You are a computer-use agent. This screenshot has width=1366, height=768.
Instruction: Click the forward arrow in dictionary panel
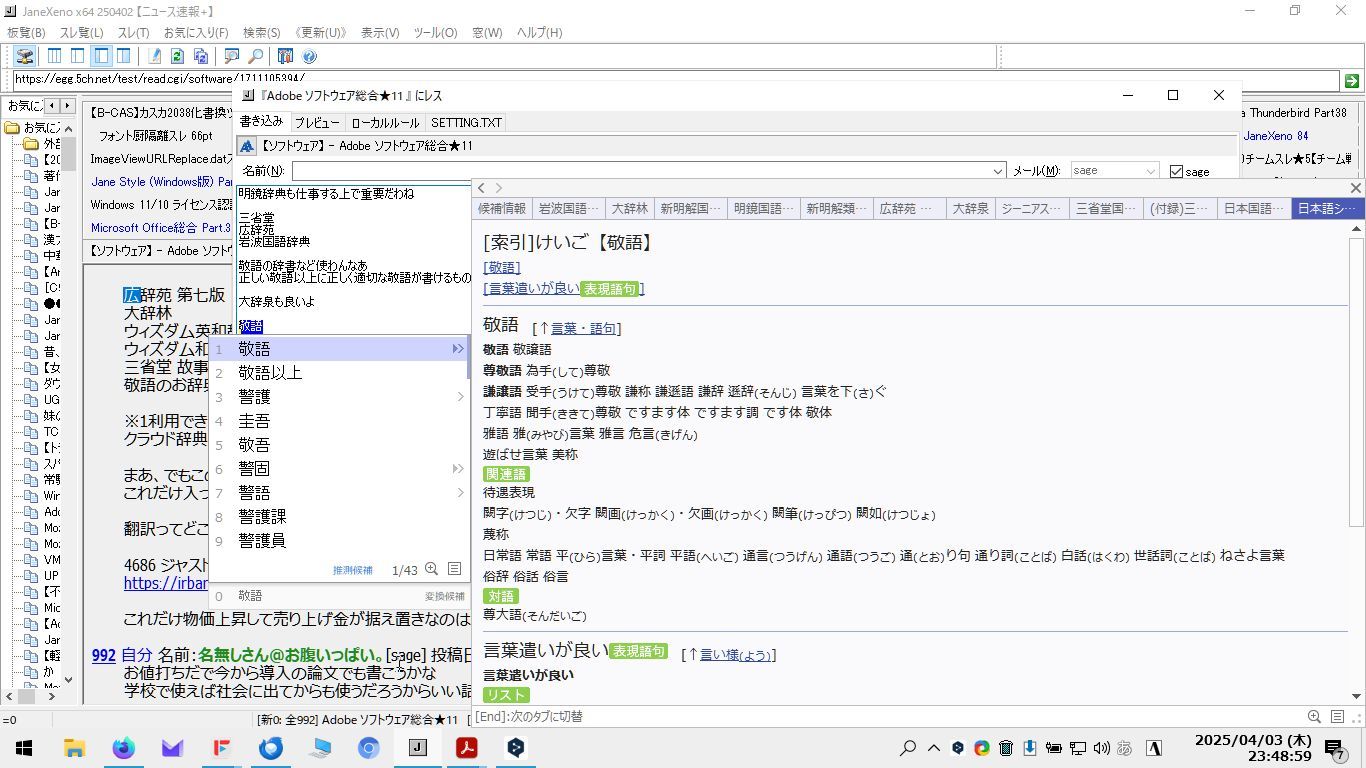click(498, 188)
